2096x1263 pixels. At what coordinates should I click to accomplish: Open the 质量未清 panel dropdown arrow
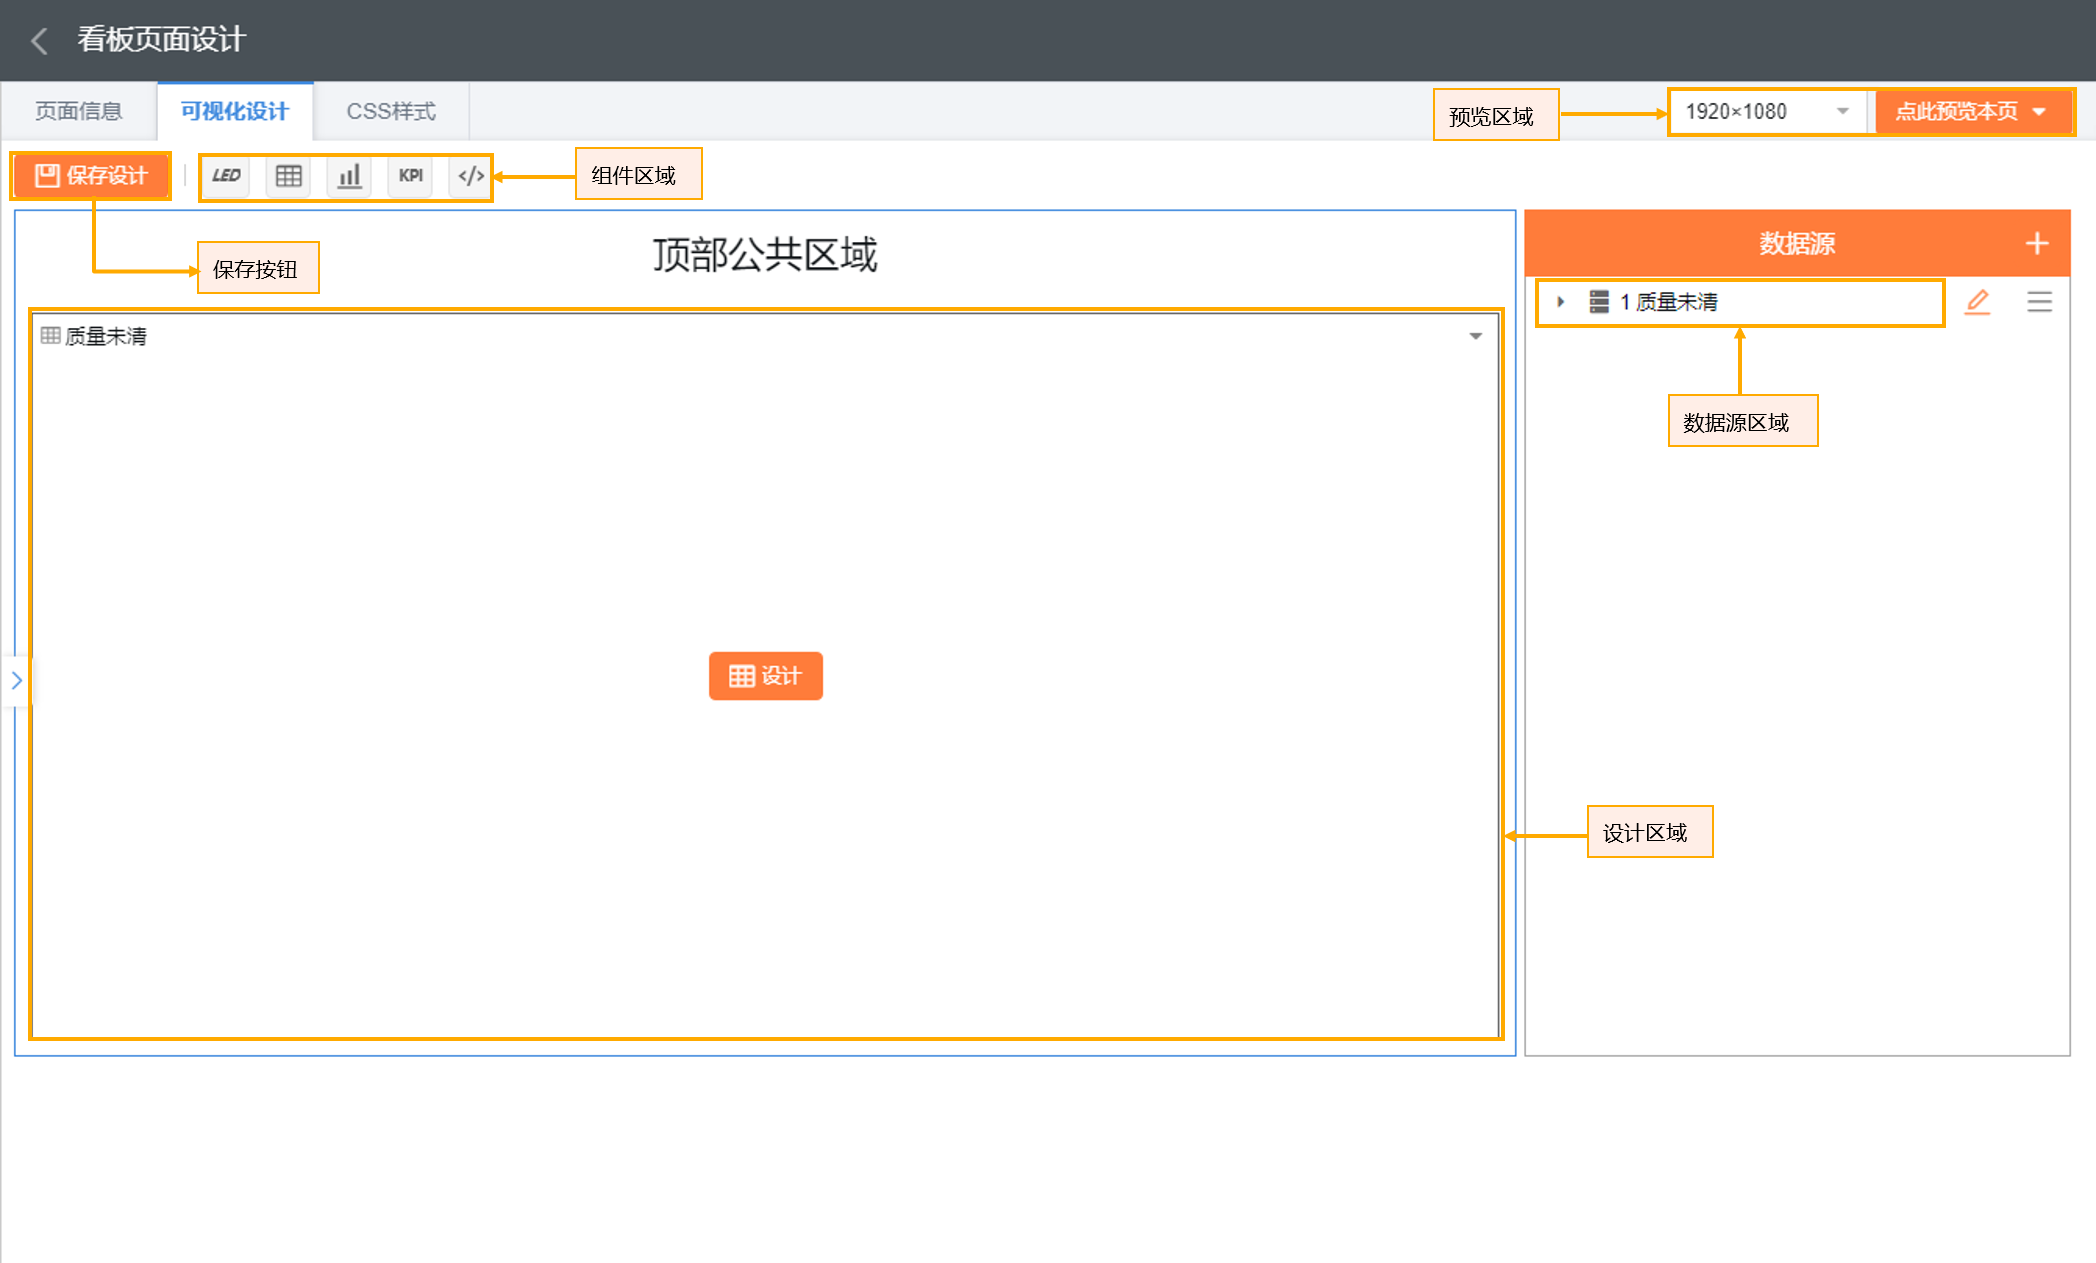pos(1475,336)
